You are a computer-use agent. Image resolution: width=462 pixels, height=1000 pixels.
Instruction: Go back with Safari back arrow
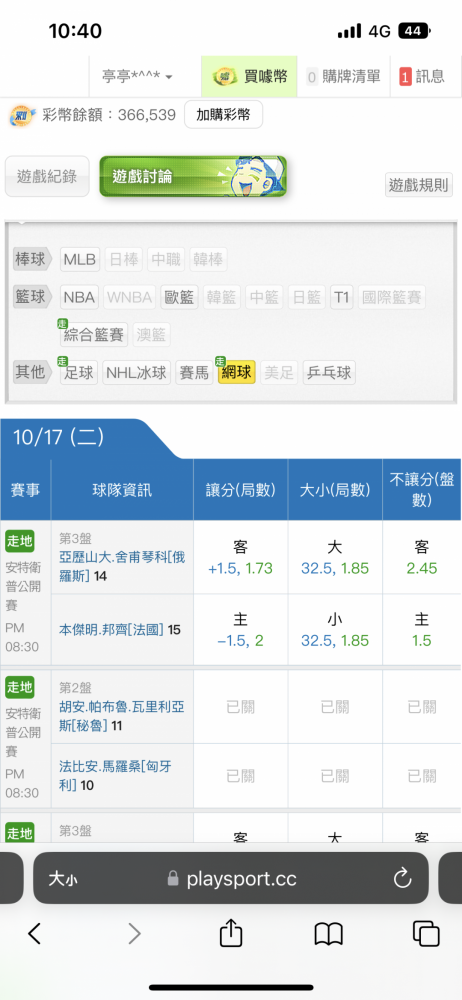[x=35, y=934]
